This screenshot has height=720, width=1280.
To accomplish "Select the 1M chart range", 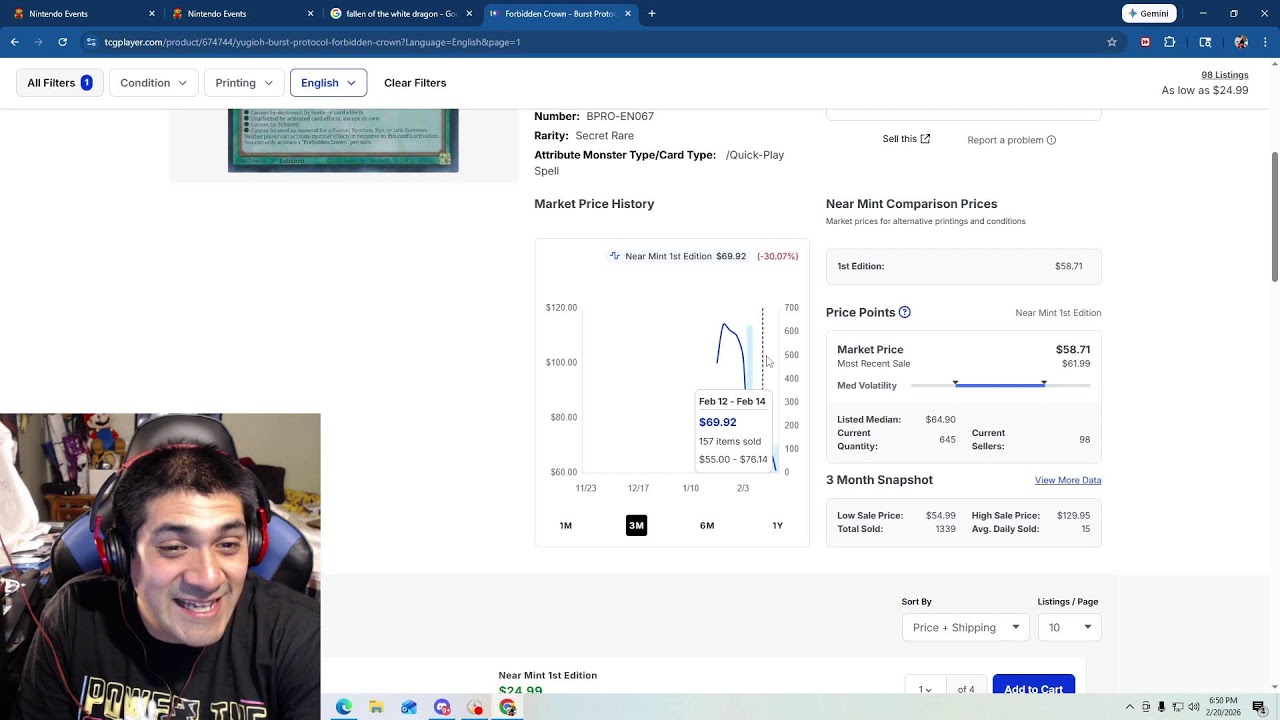I will pyautogui.click(x=566, y=525).
